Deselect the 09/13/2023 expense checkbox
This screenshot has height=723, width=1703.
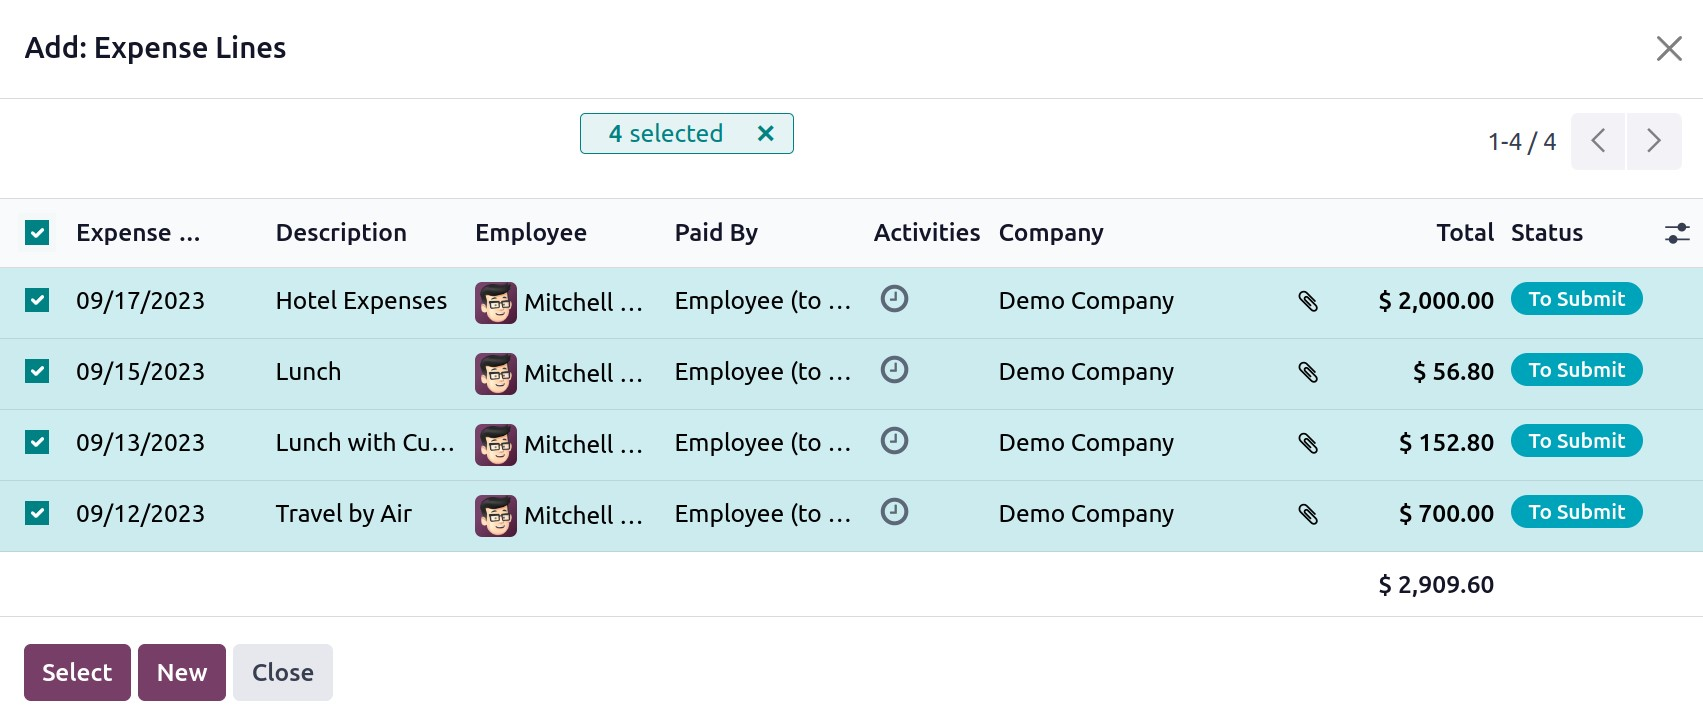[37, 442]
